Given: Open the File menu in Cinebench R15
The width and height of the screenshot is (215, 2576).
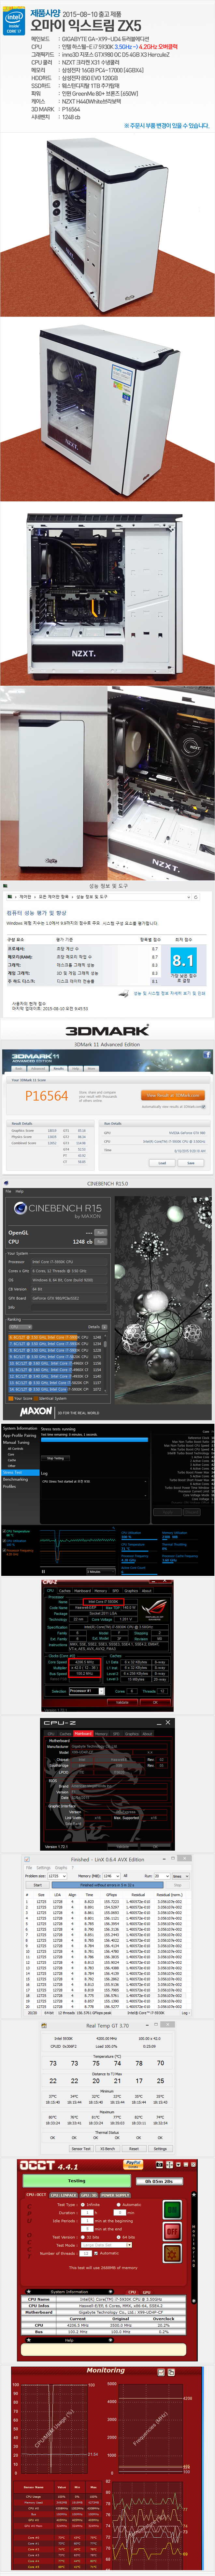Looking at the screenshot, I should point(8,1191).
